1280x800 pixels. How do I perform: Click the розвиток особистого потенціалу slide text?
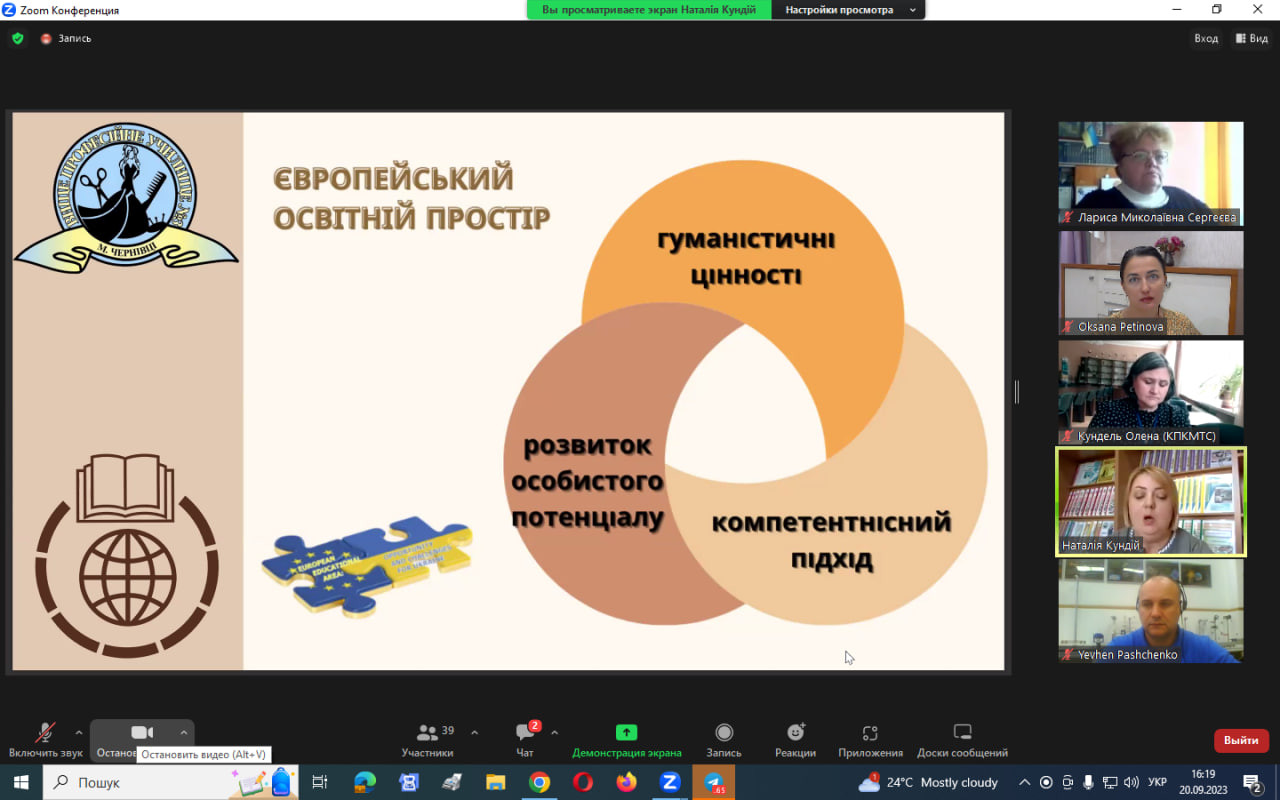click(588, 481)
